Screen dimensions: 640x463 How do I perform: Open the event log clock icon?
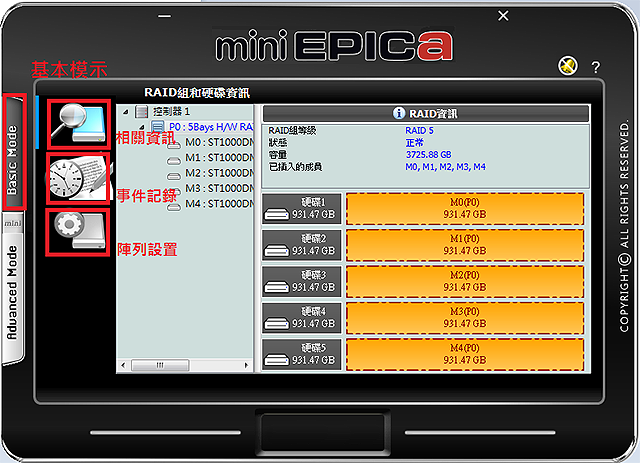pyautogui.click(x=78, y=178)
